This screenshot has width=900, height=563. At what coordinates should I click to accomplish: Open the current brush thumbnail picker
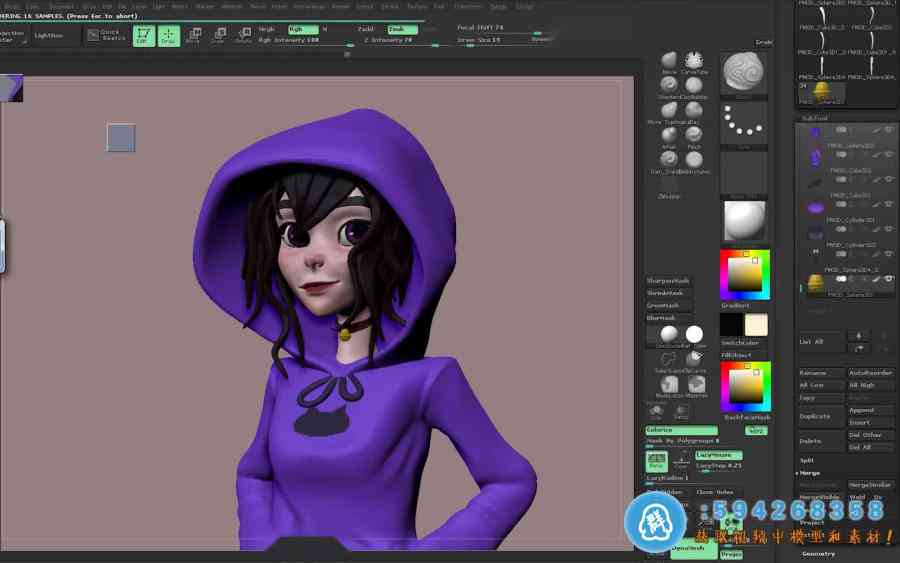[x=743, y=73]
